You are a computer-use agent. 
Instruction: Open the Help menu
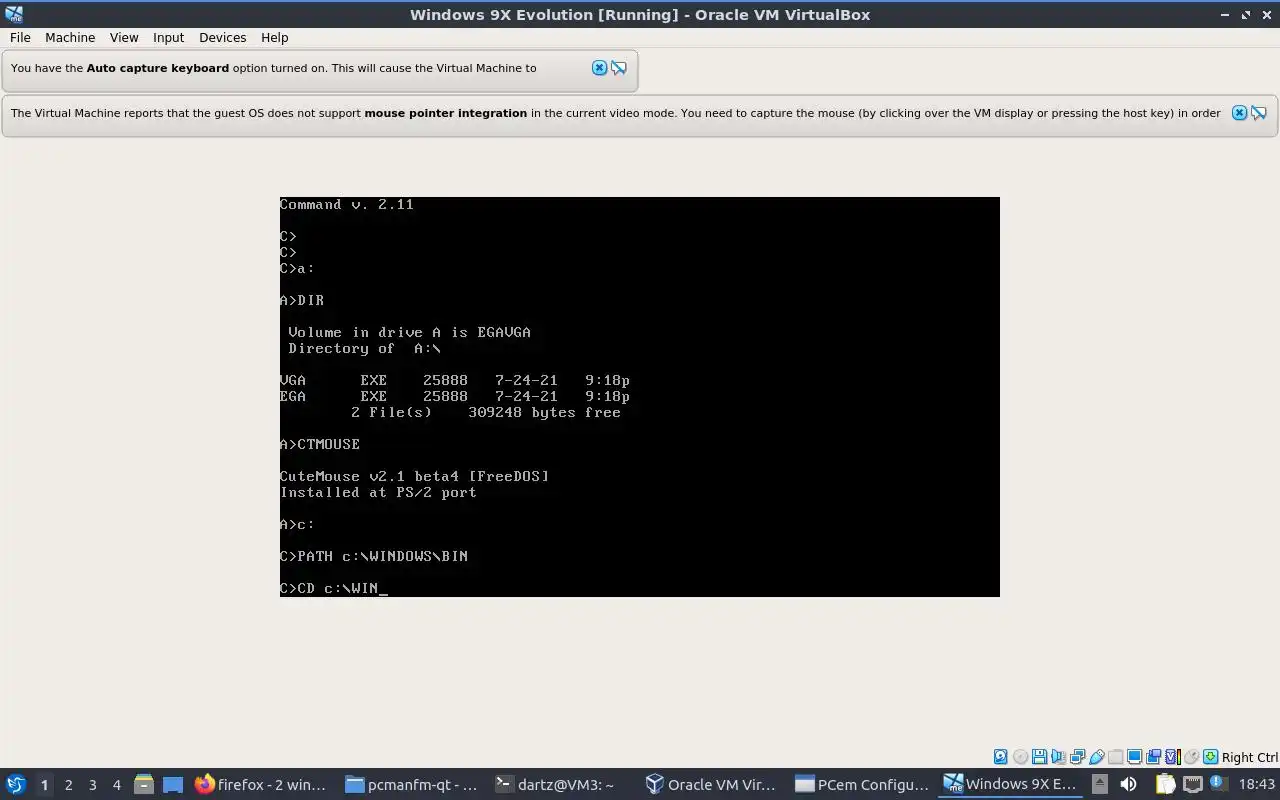[x=274, y=37]
